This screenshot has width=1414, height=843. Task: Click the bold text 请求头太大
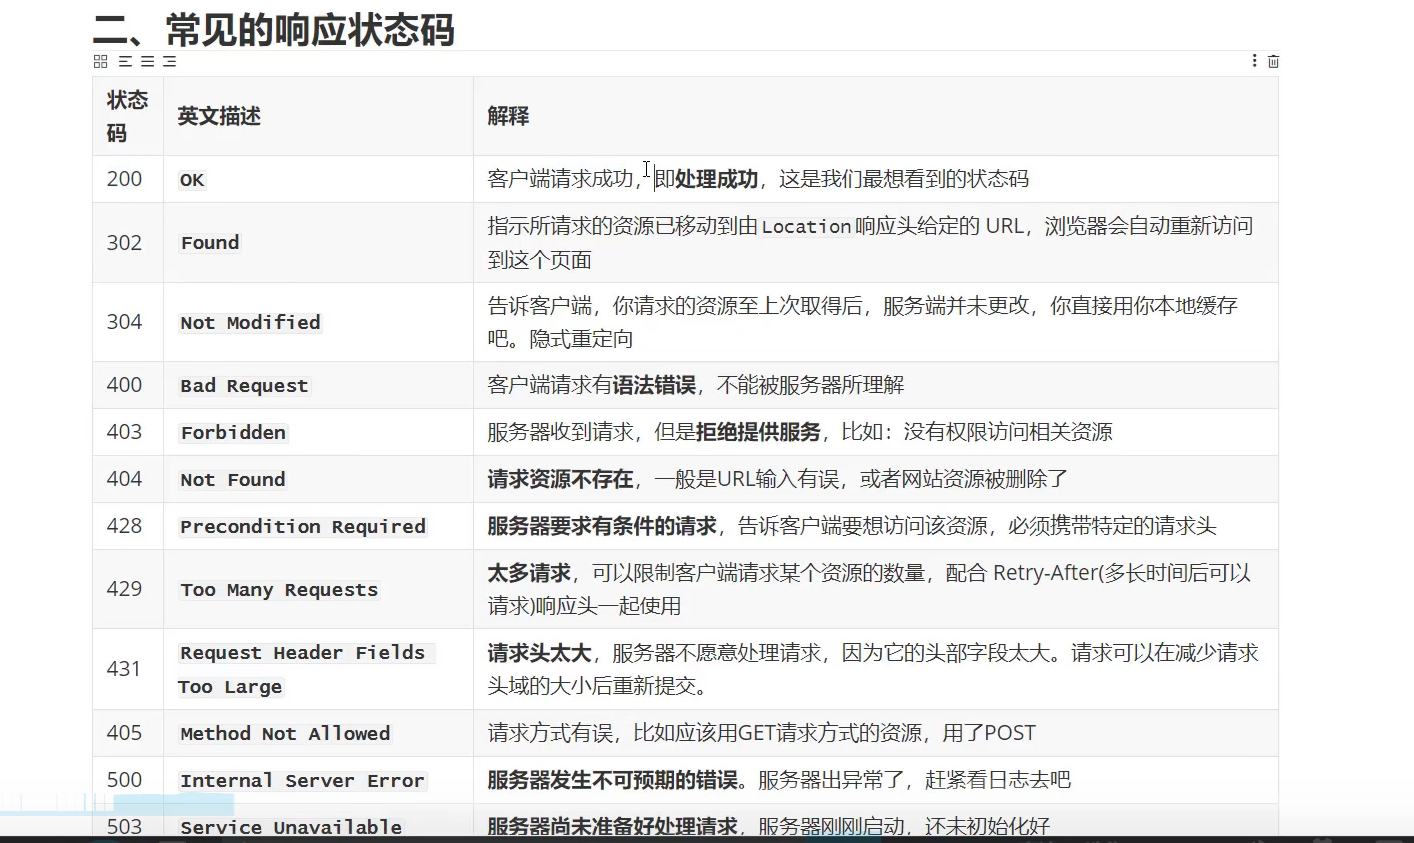click(x=539, y=653)
